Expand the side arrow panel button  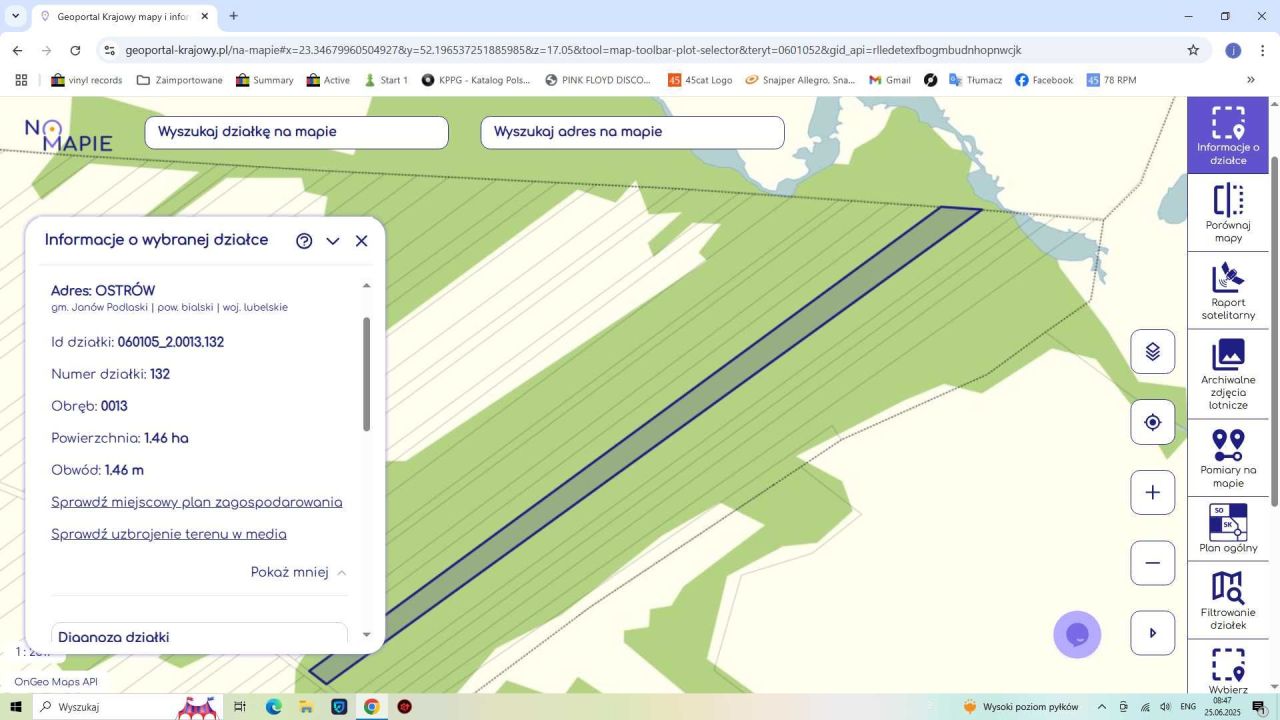[x=1153, y=633]
